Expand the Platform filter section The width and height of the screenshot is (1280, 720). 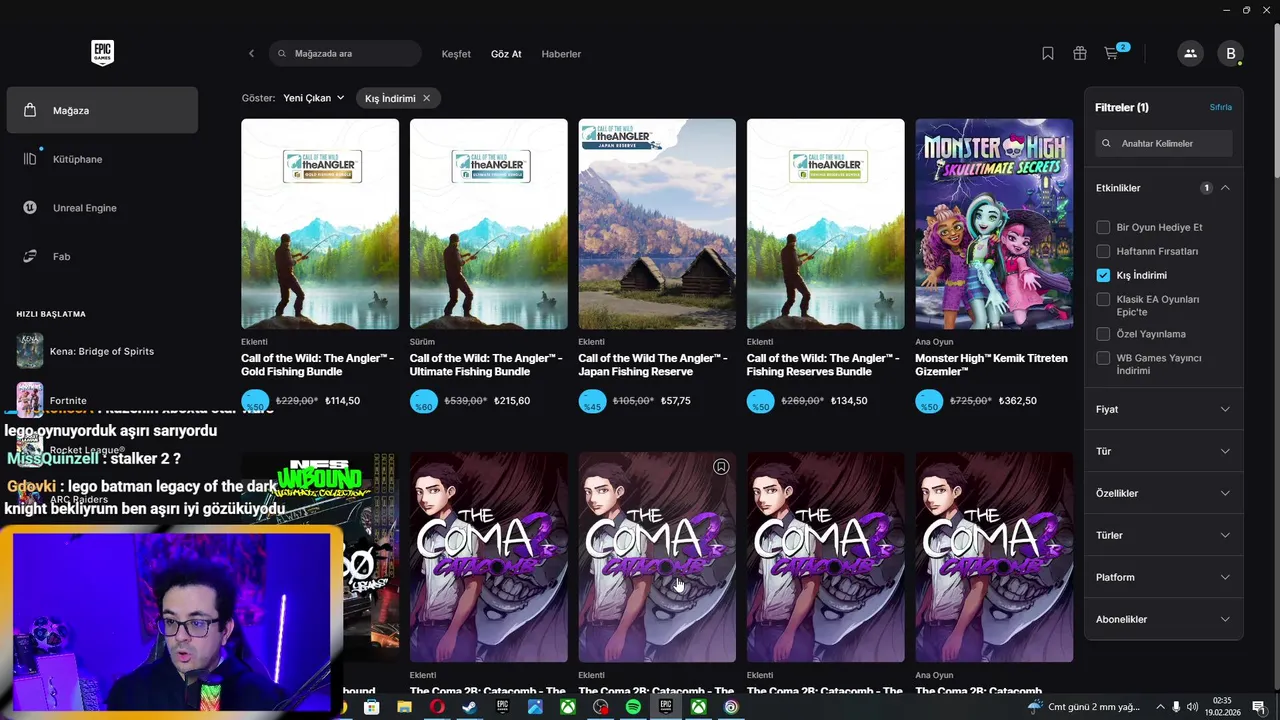point(1164,577)
